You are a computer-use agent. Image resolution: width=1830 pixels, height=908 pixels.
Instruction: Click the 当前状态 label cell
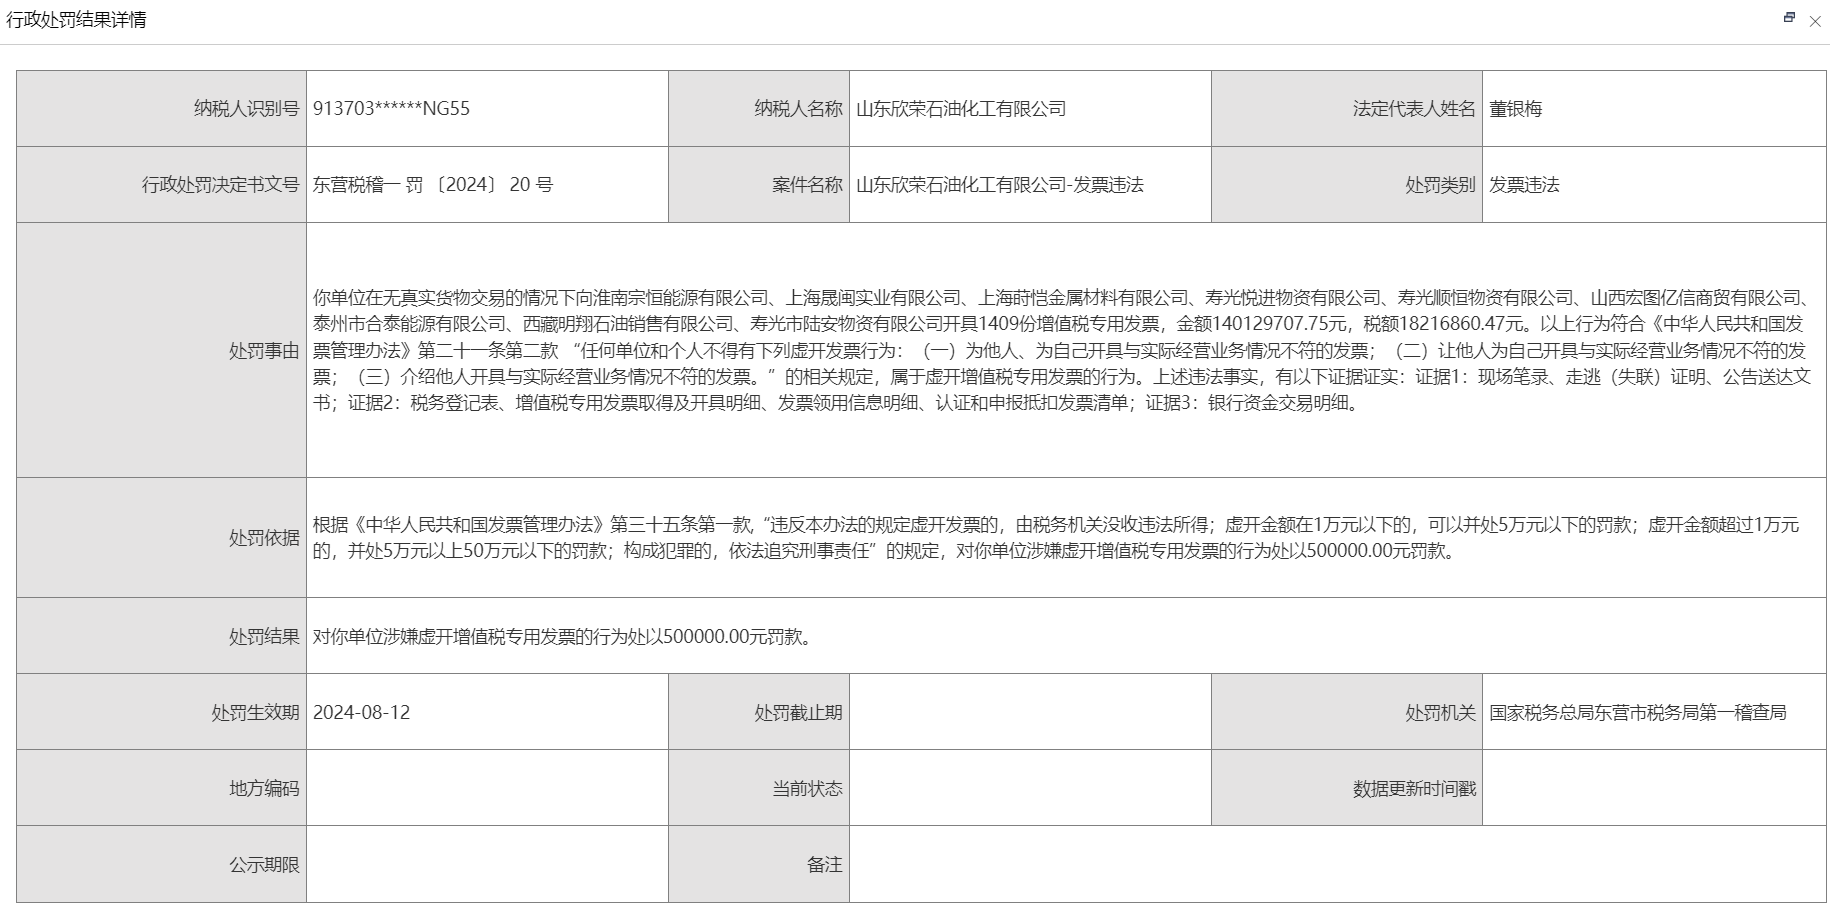[x=806, y=789]
